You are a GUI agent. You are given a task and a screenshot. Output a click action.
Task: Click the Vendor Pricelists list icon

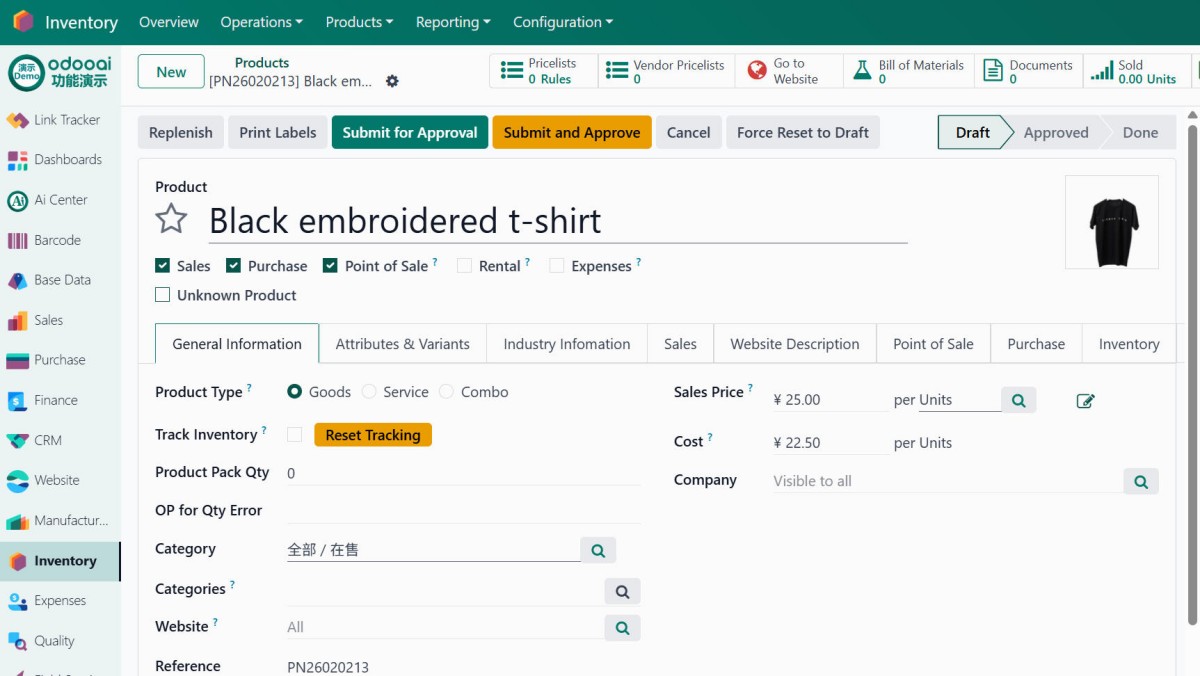point(617,71)
